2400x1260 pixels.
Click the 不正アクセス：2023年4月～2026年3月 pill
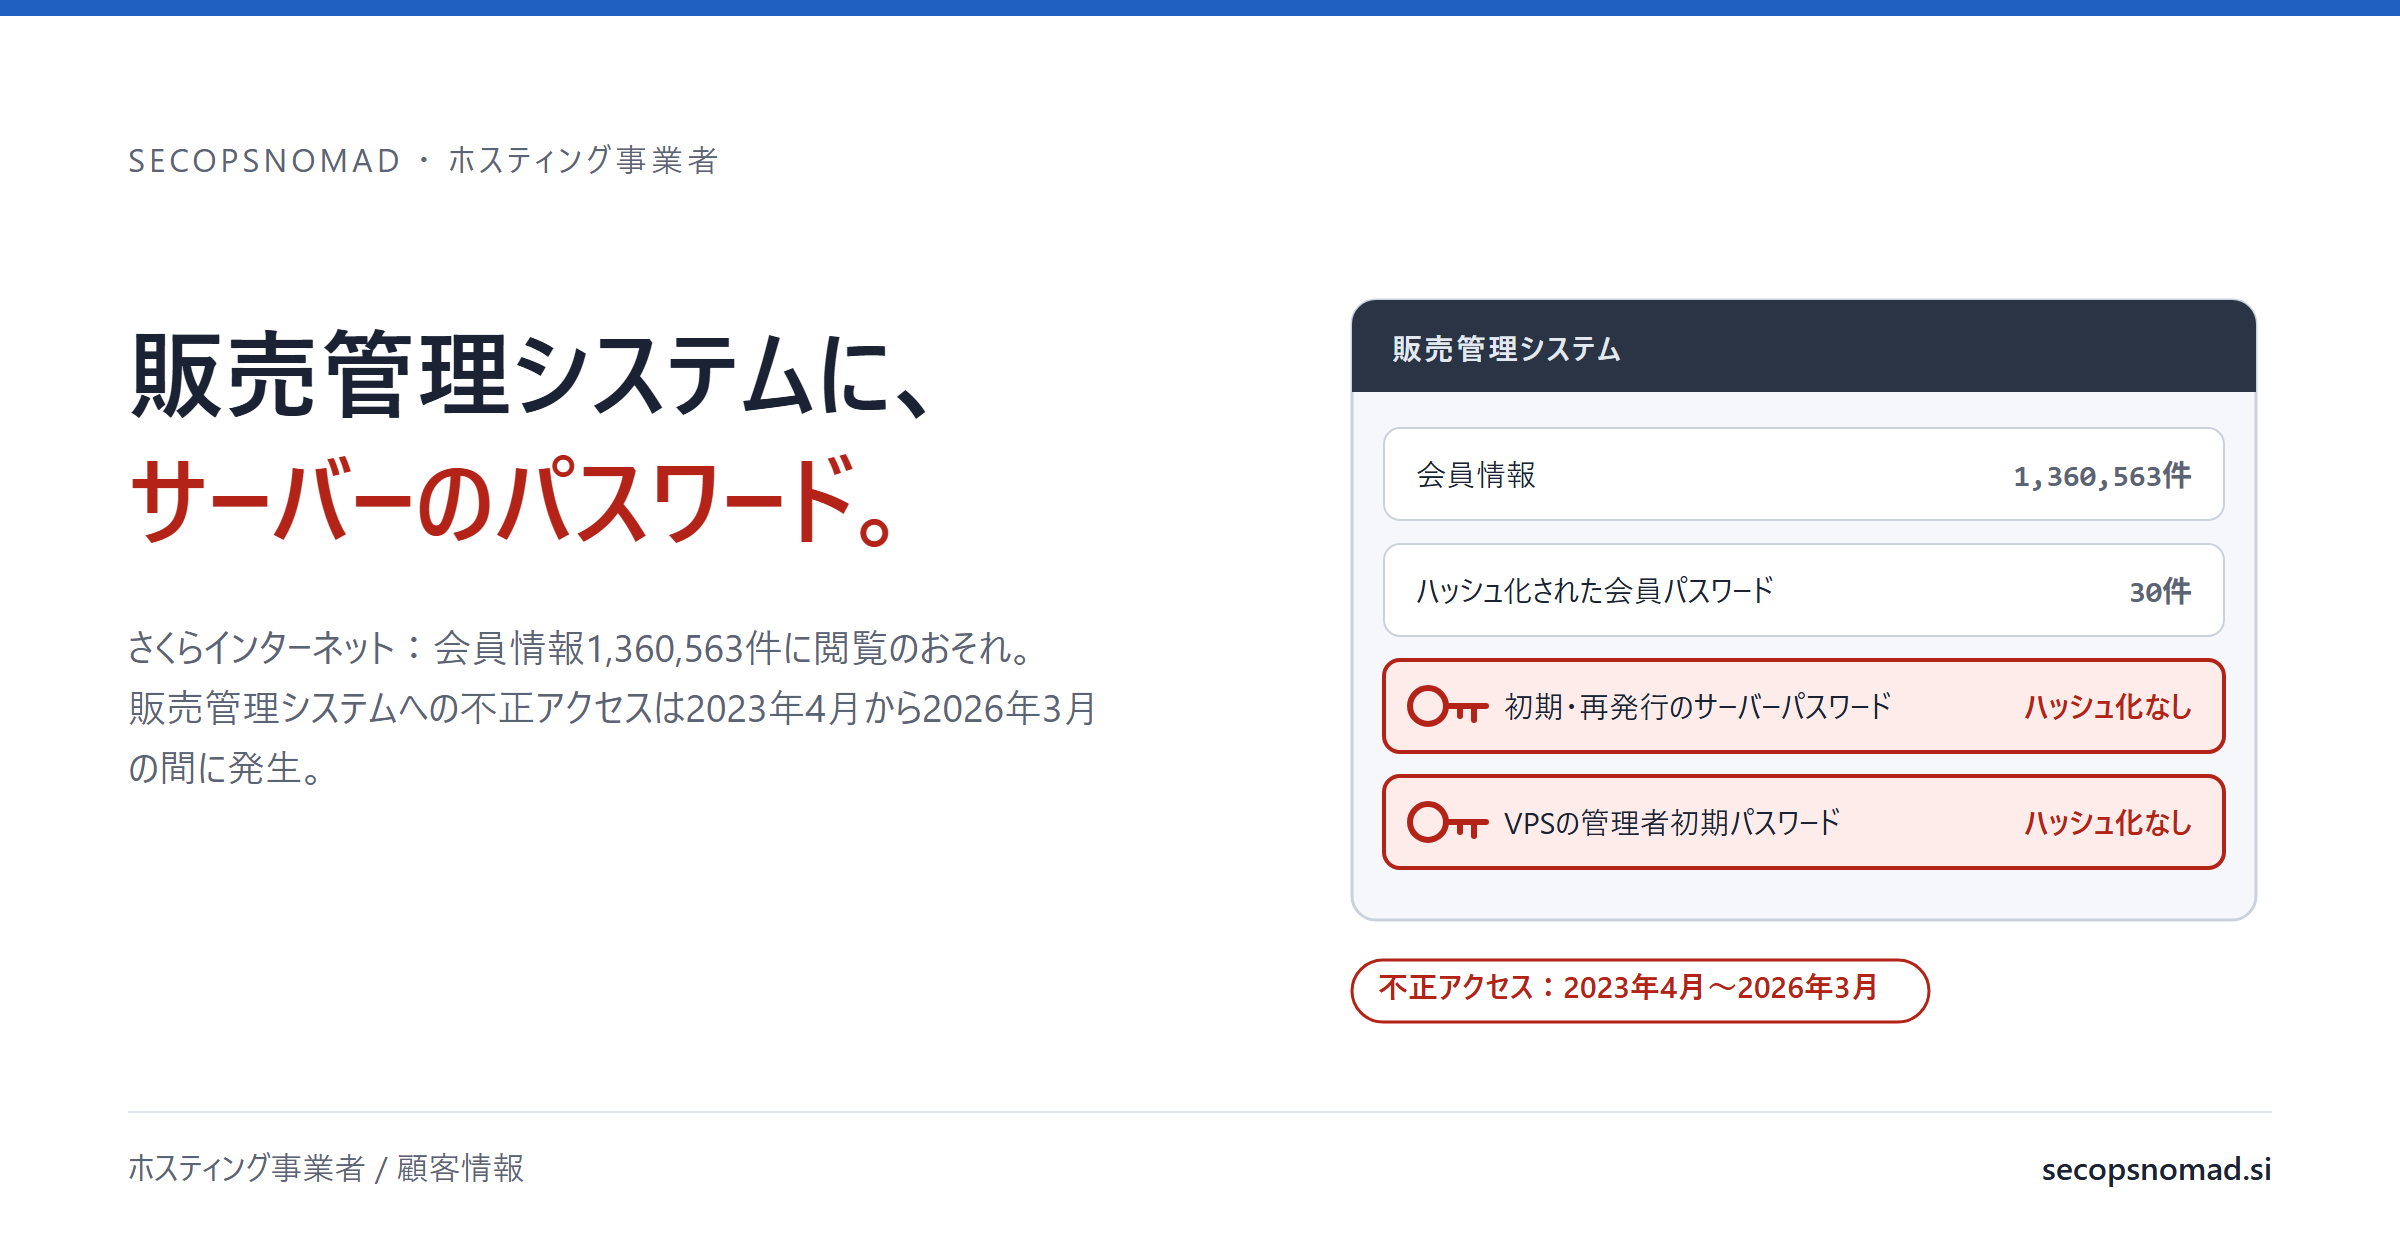[x=1640, y=990]
